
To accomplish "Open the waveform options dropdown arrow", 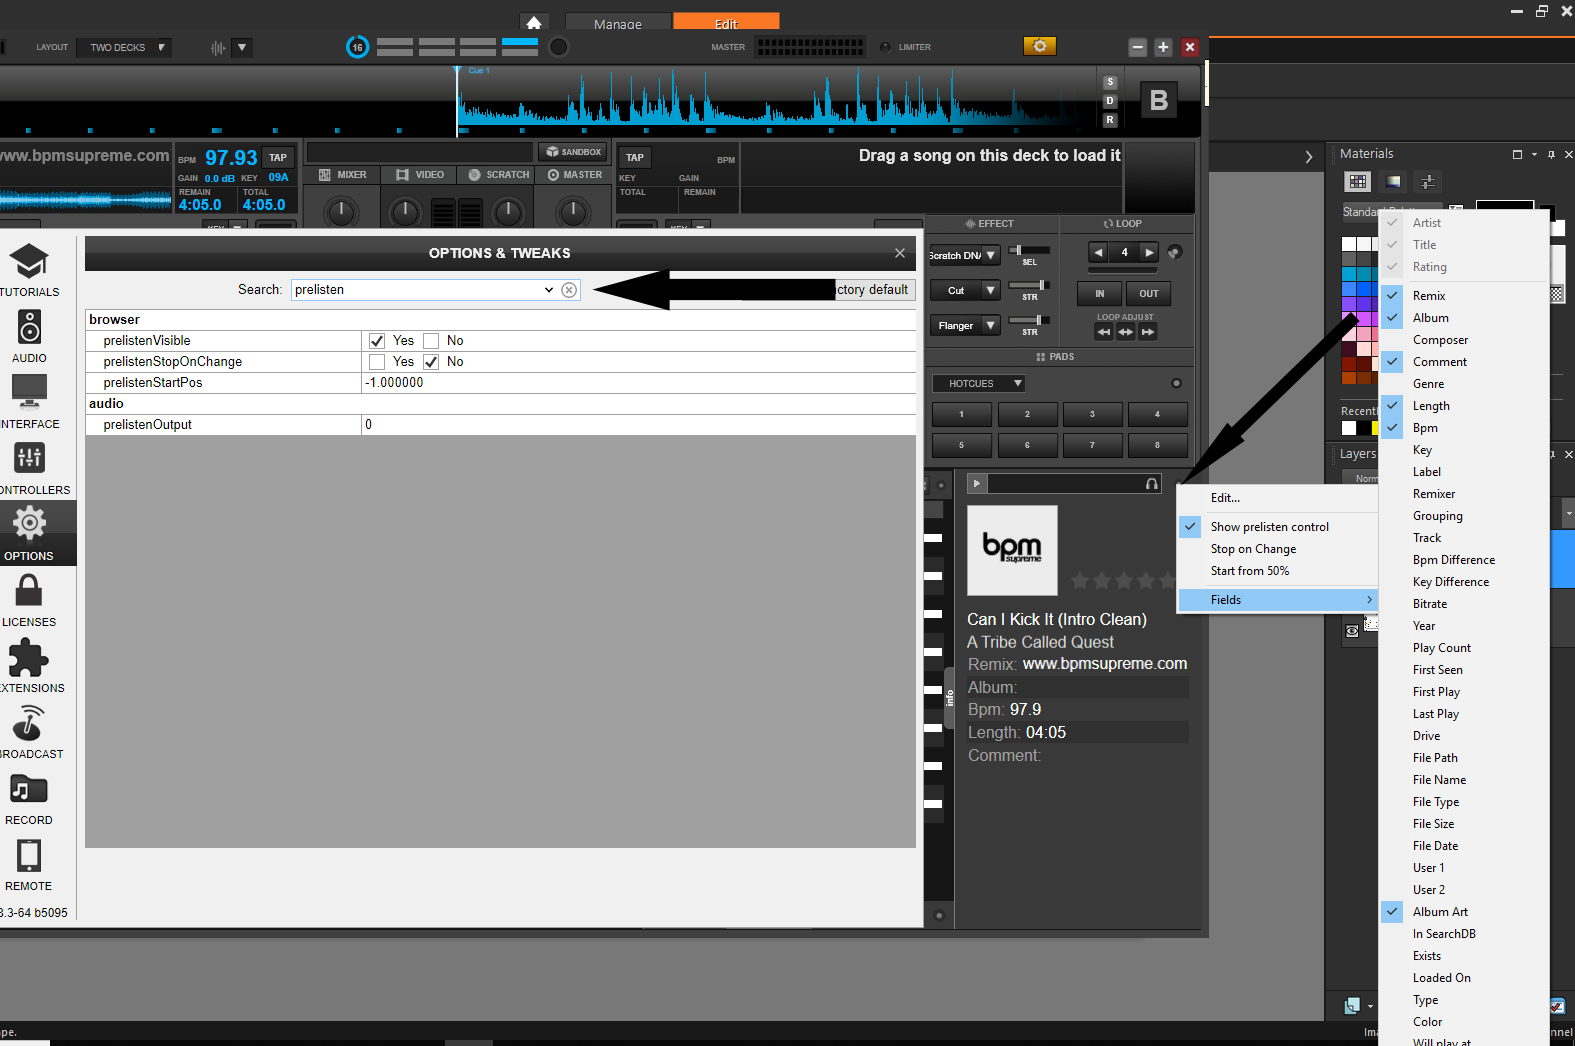I will [x=242, y=47].
